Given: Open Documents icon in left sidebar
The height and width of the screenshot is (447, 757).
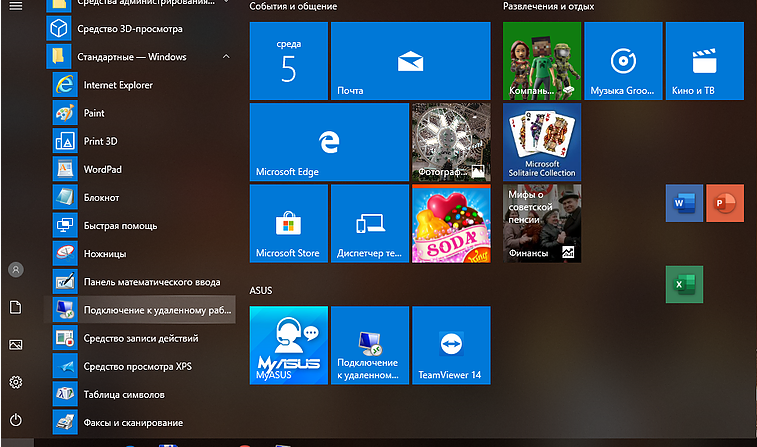Looking at the screenshot, I should (x=16, y=307).
